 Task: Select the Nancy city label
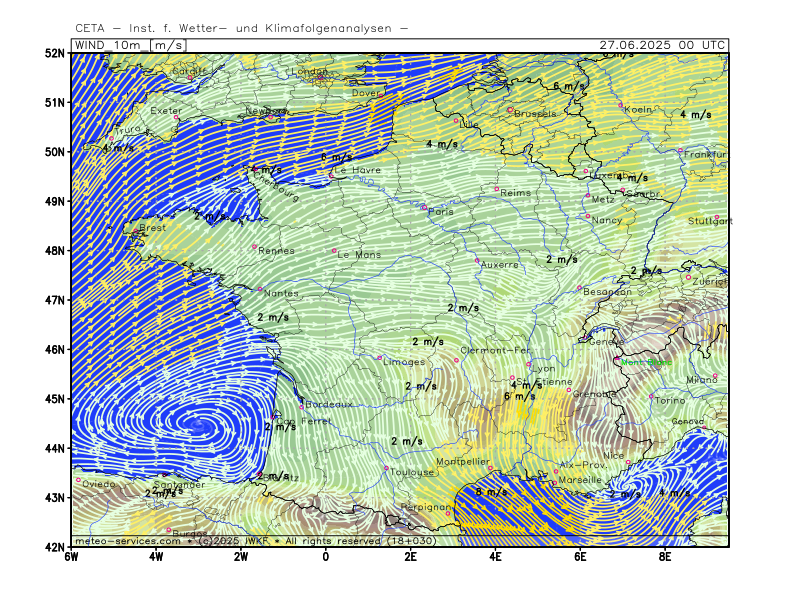(x=607, y=220)
